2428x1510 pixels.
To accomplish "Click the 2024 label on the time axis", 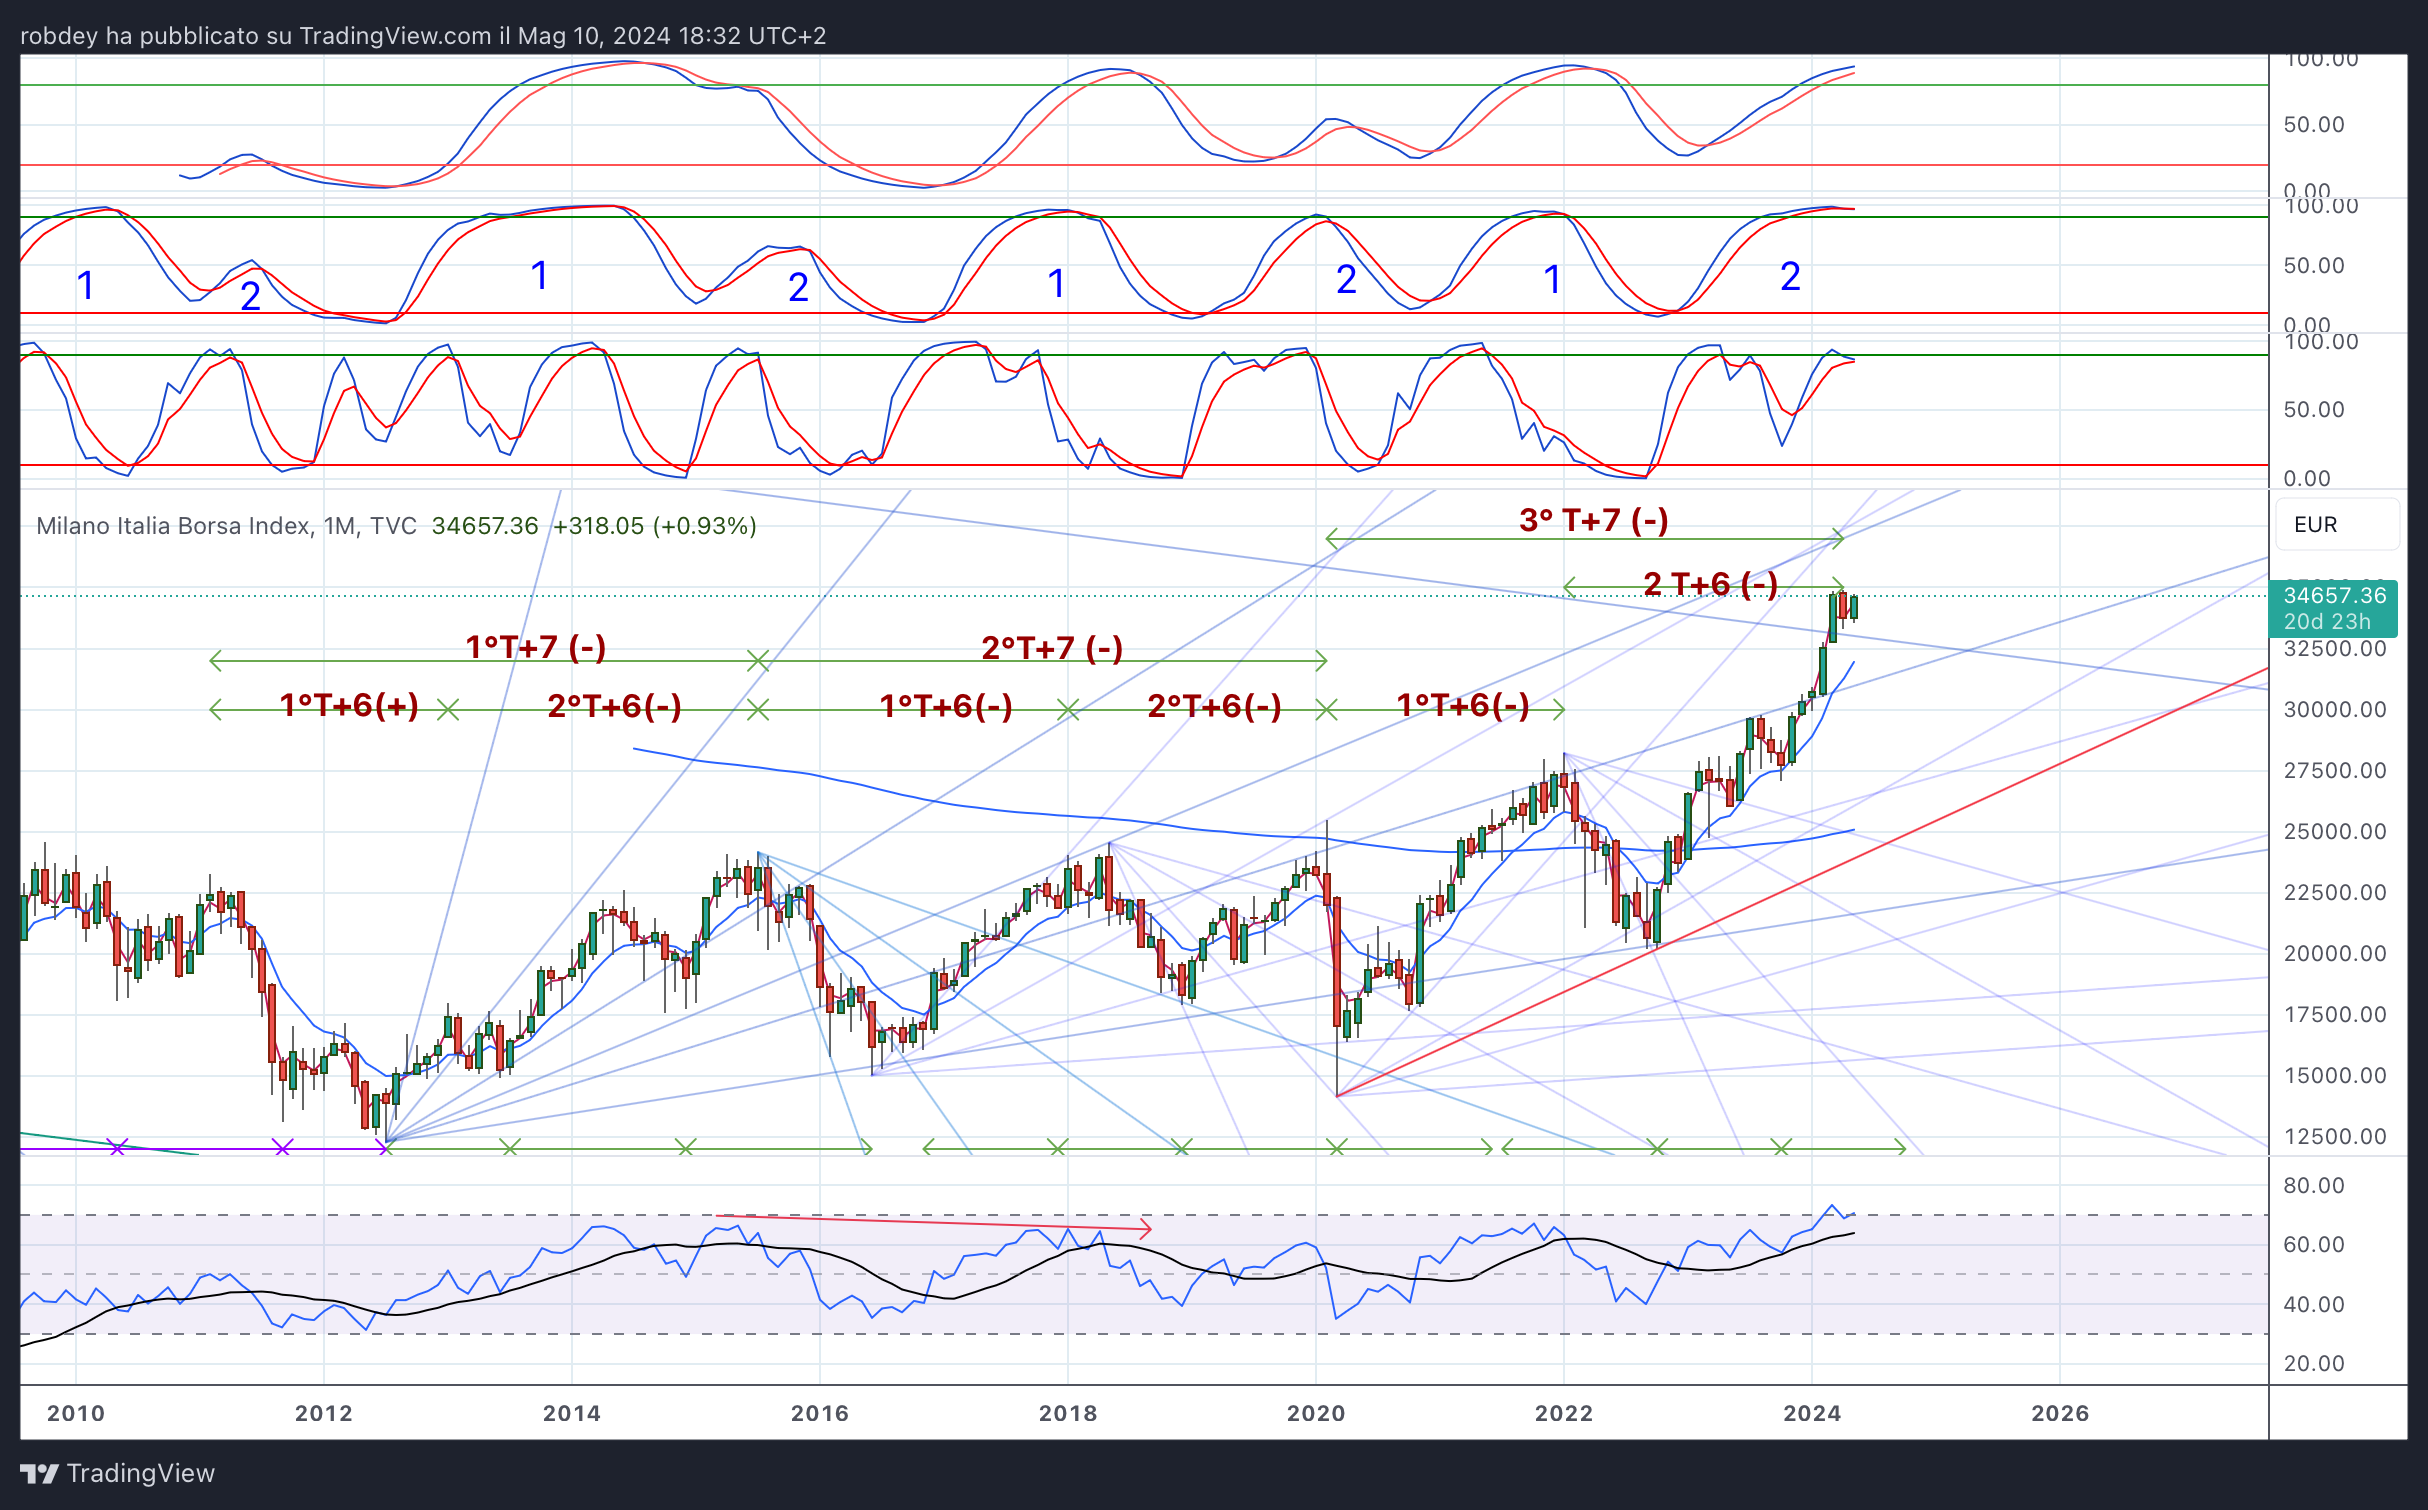I will [x=1812, y=1413].
